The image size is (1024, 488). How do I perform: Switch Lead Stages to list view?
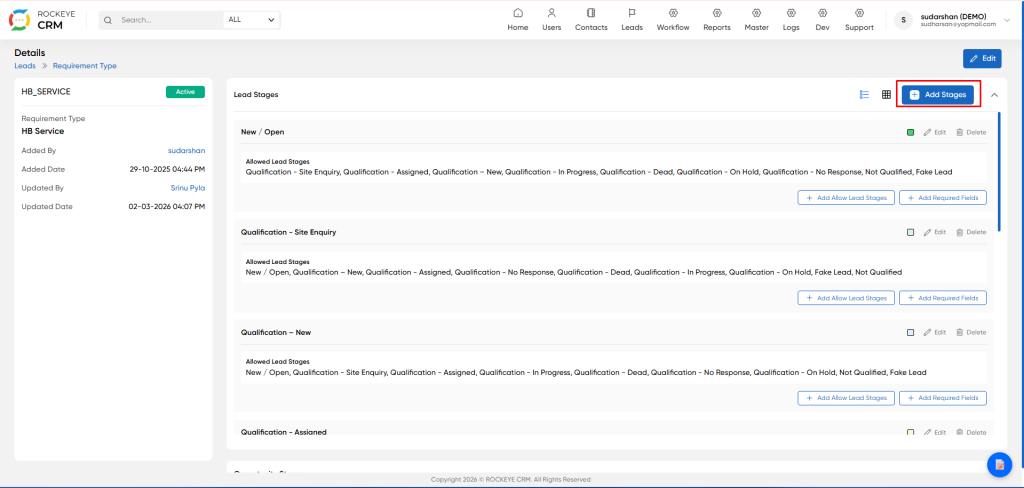click(x=864, y=95)
